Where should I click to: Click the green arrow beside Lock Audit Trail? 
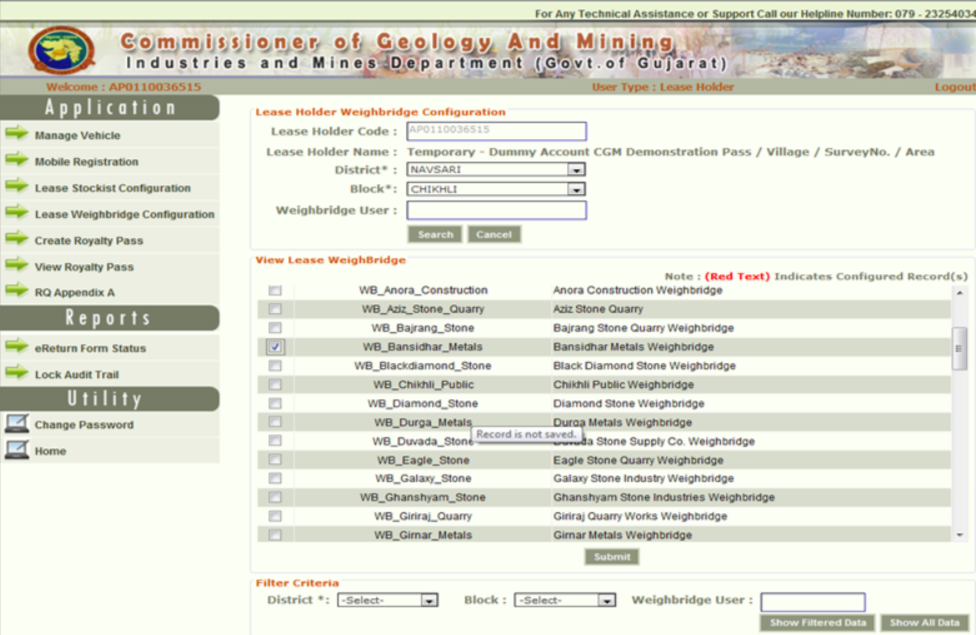(x=17, y=373)
